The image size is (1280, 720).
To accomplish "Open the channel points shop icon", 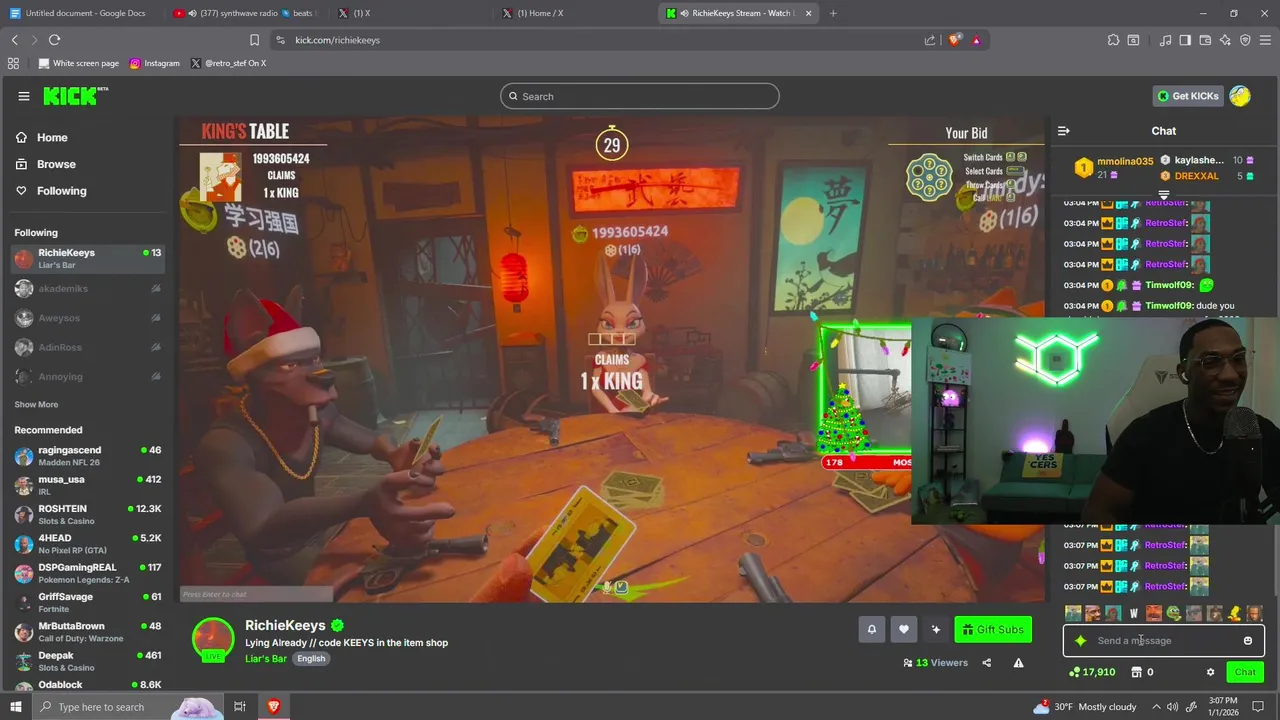I will [x=1136, y=672].
